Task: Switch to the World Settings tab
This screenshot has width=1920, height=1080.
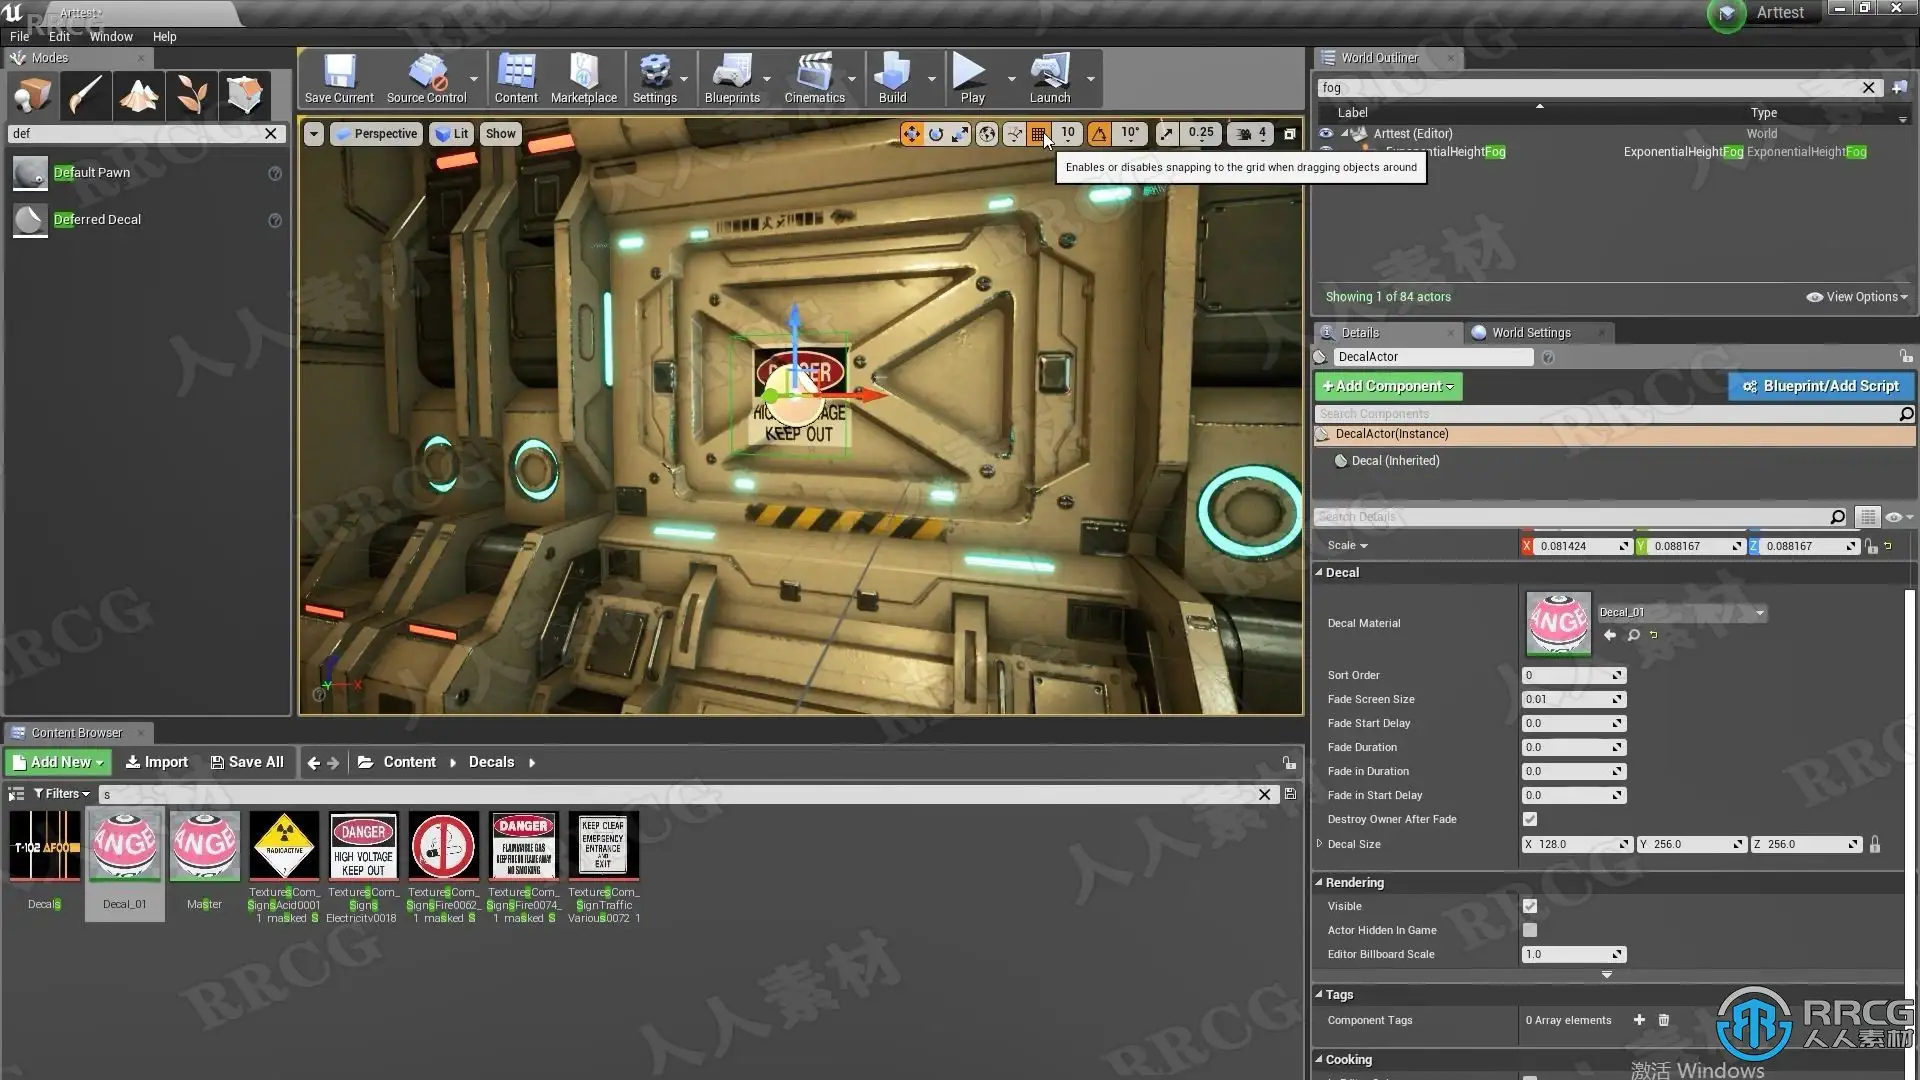Action: (1530, 333)
